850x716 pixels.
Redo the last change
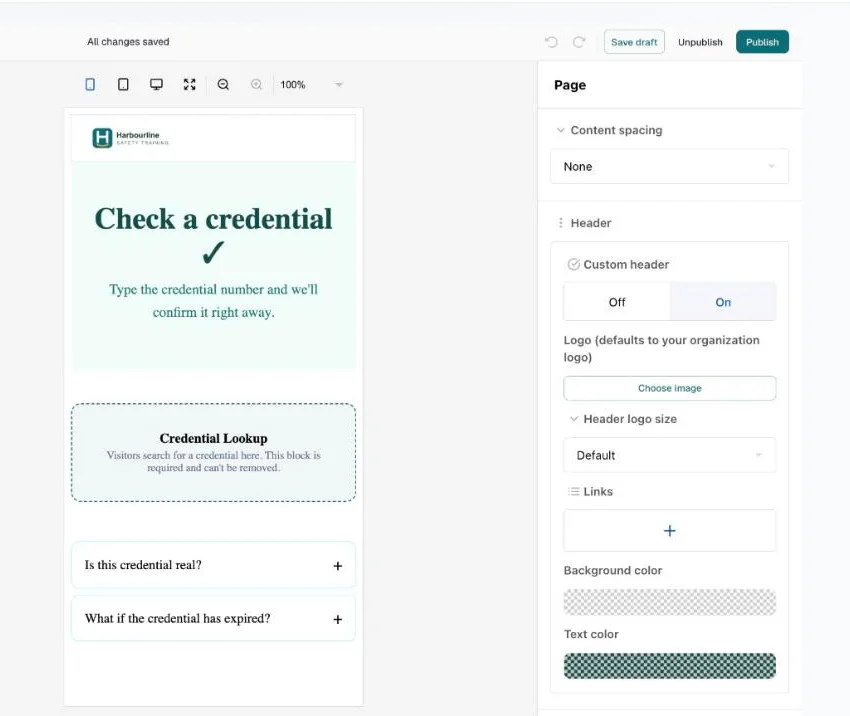[579, 42]
